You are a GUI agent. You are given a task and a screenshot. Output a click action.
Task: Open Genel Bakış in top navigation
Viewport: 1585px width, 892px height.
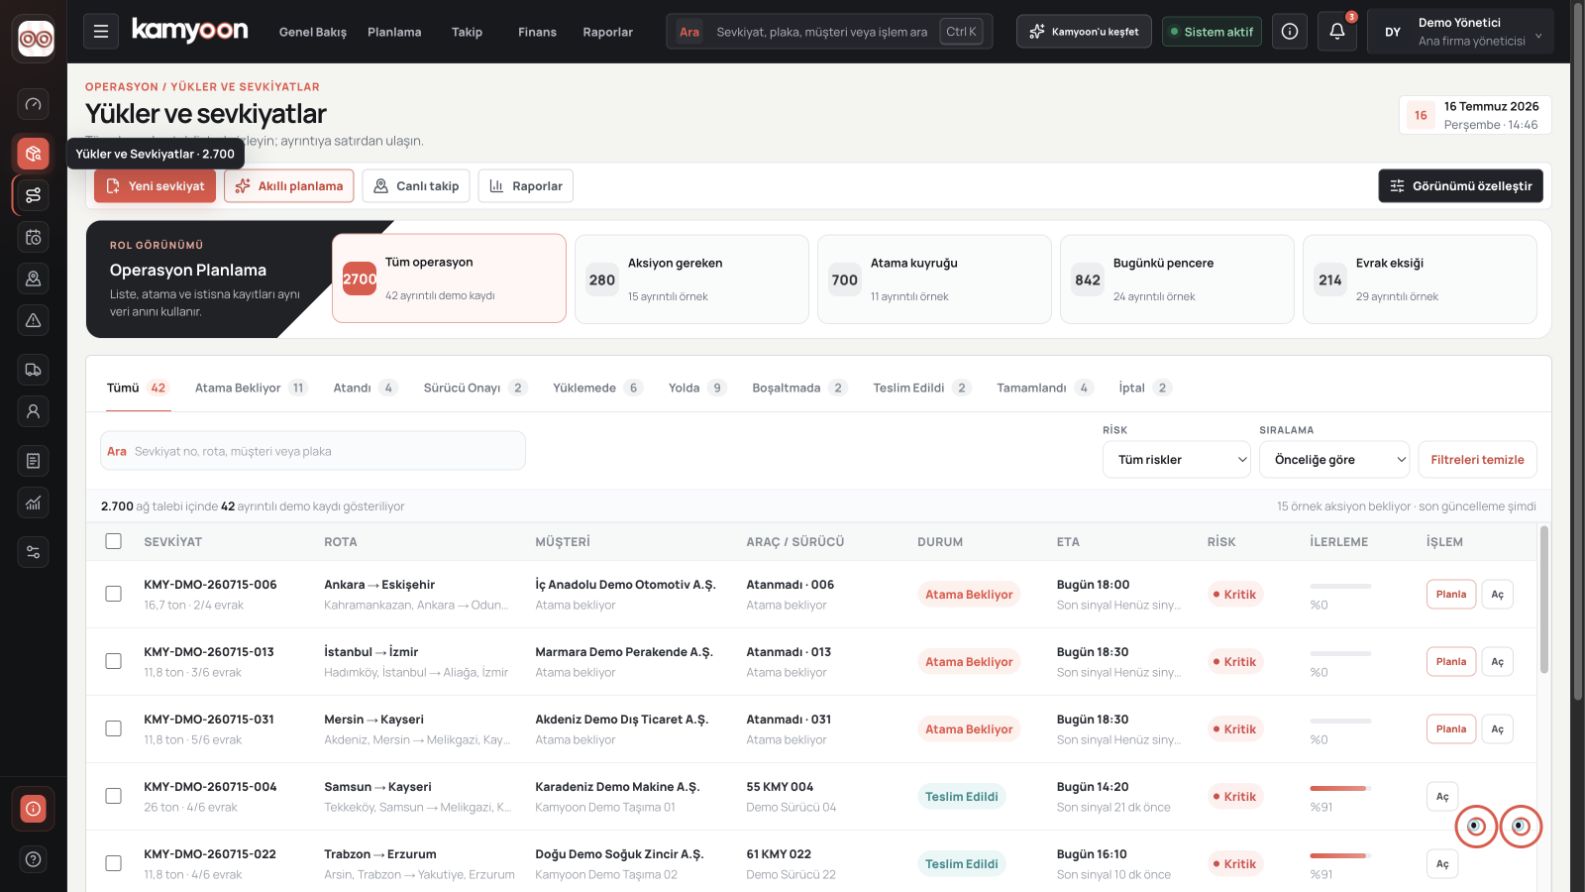tap(313, 32)
